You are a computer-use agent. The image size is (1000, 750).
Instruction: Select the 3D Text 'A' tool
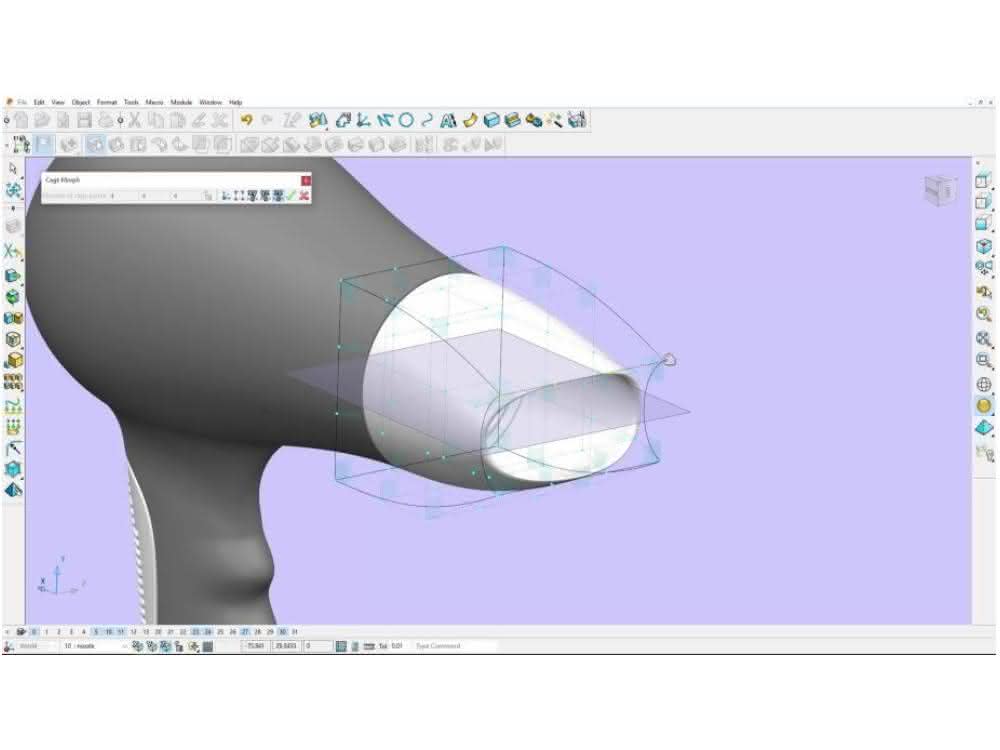[x=448, y=120]
